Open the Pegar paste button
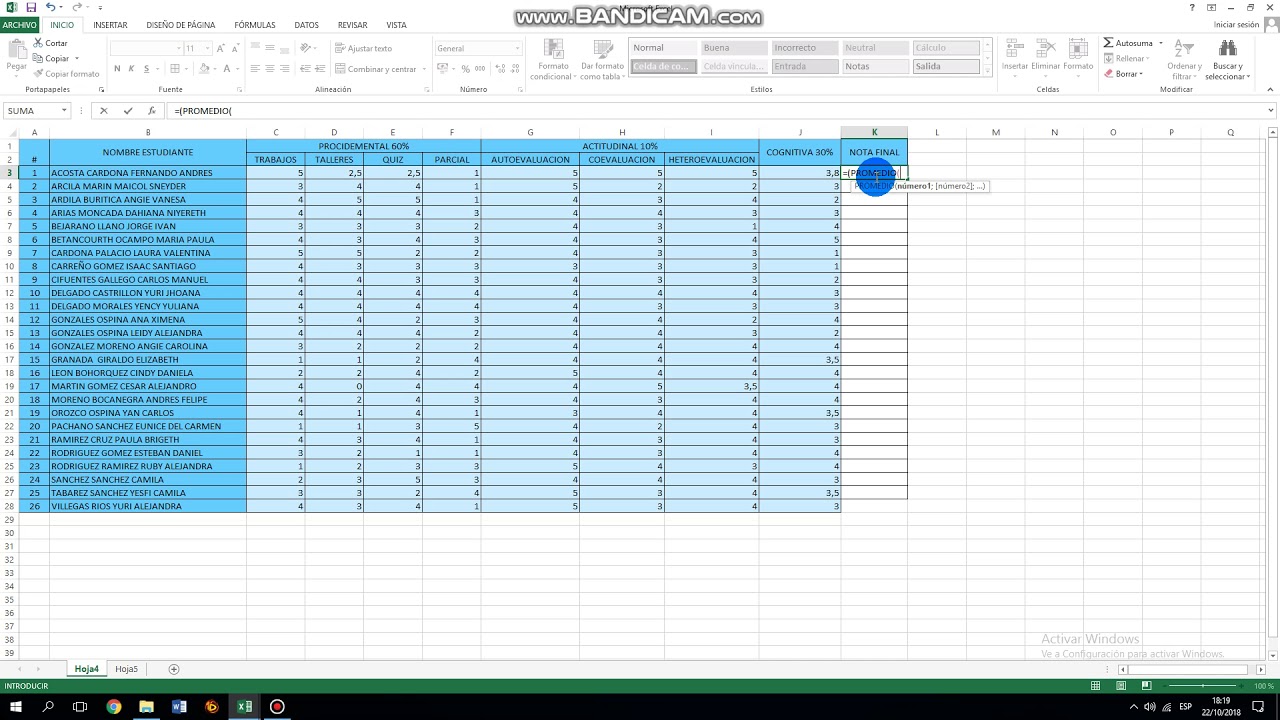Image resolution: width=1280 pixels, height=720 pixels. point(16,57)
